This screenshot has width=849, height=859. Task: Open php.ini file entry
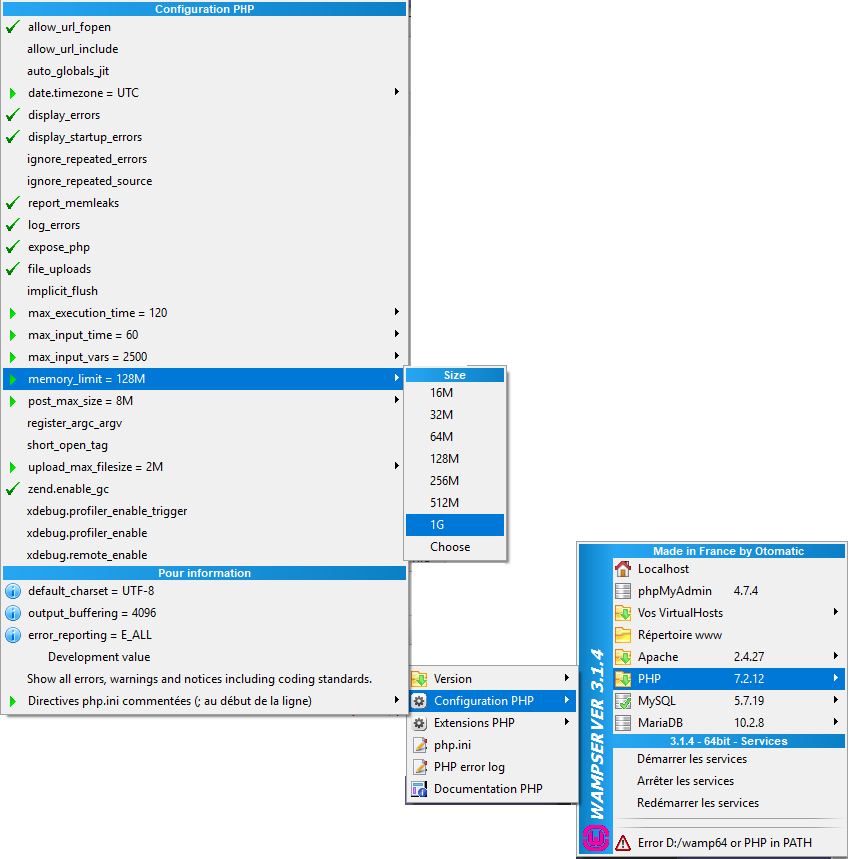click(x=492, y=745)
